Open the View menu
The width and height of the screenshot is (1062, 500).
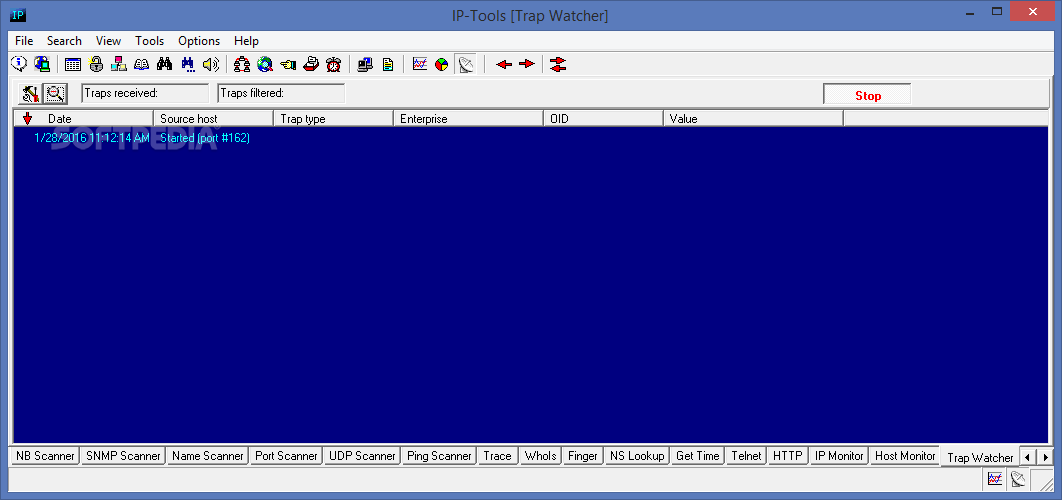[108, 41]
